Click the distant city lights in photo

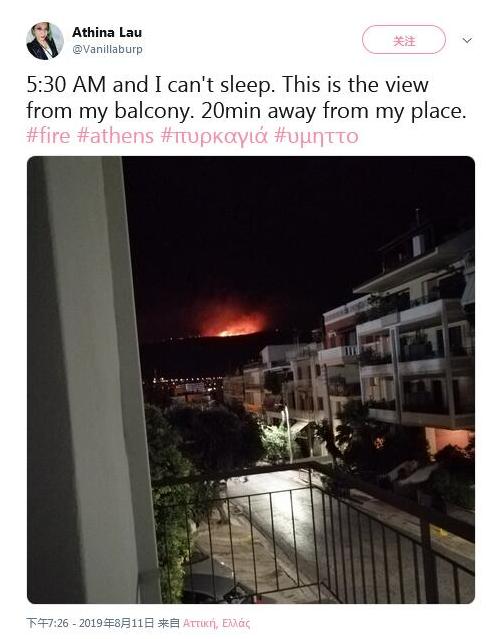pyautogui.click(x=181, y=384)
